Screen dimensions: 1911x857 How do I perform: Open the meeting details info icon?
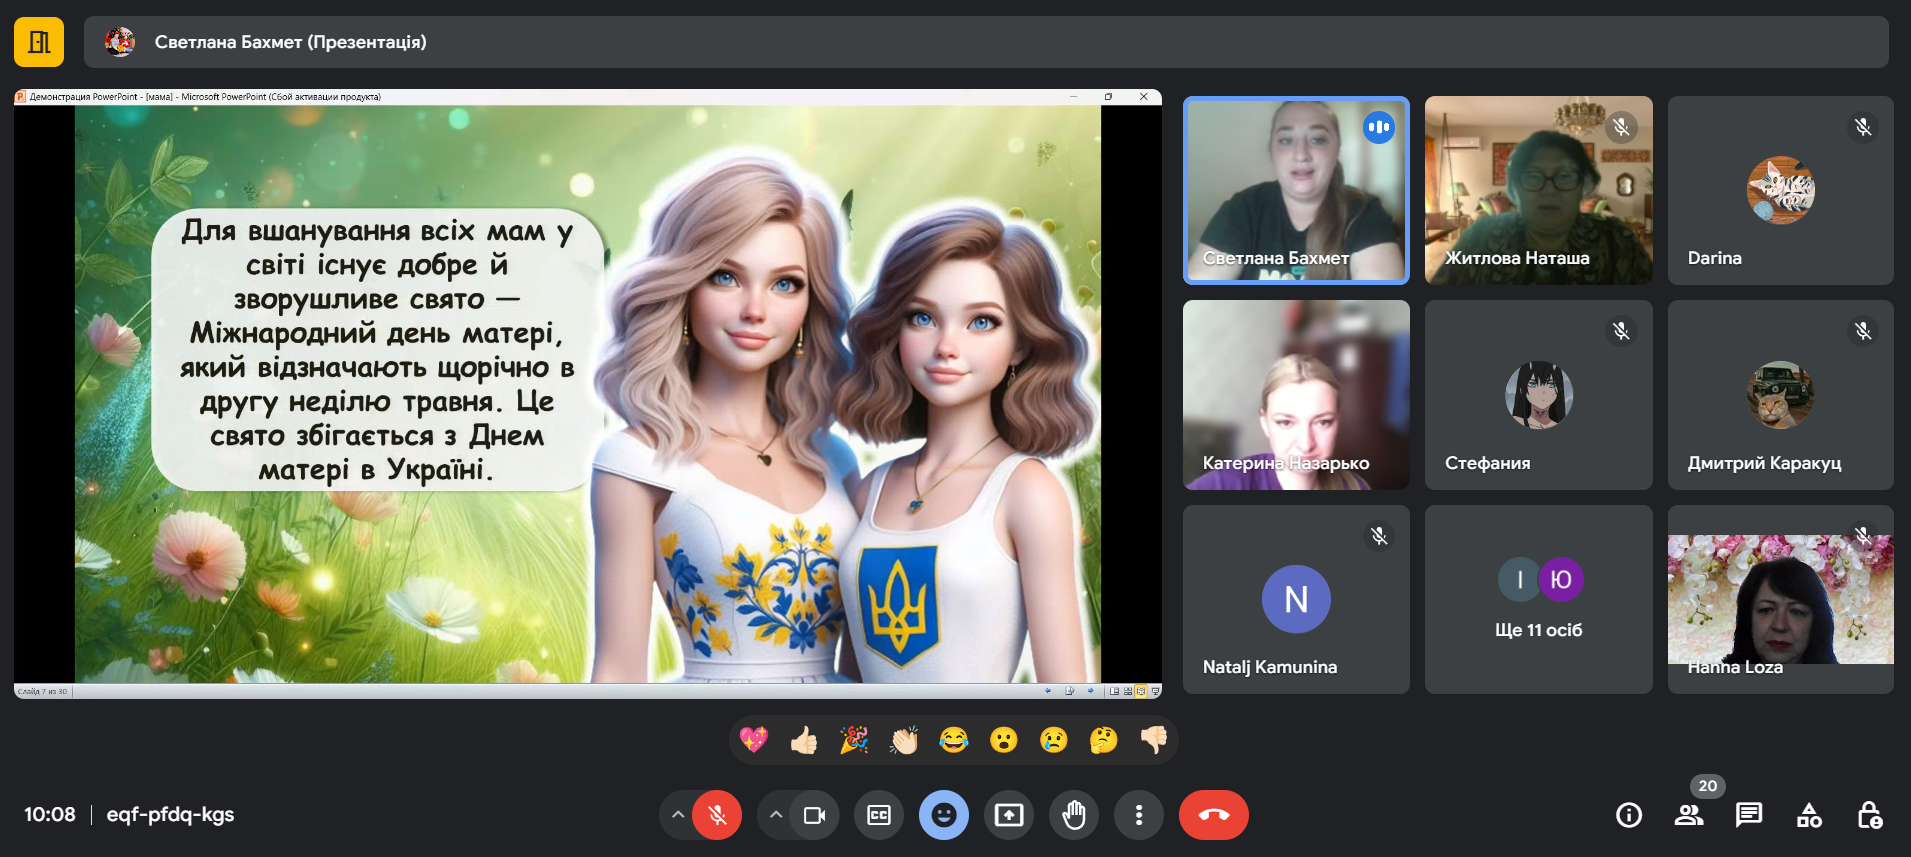pos(1629,815)
